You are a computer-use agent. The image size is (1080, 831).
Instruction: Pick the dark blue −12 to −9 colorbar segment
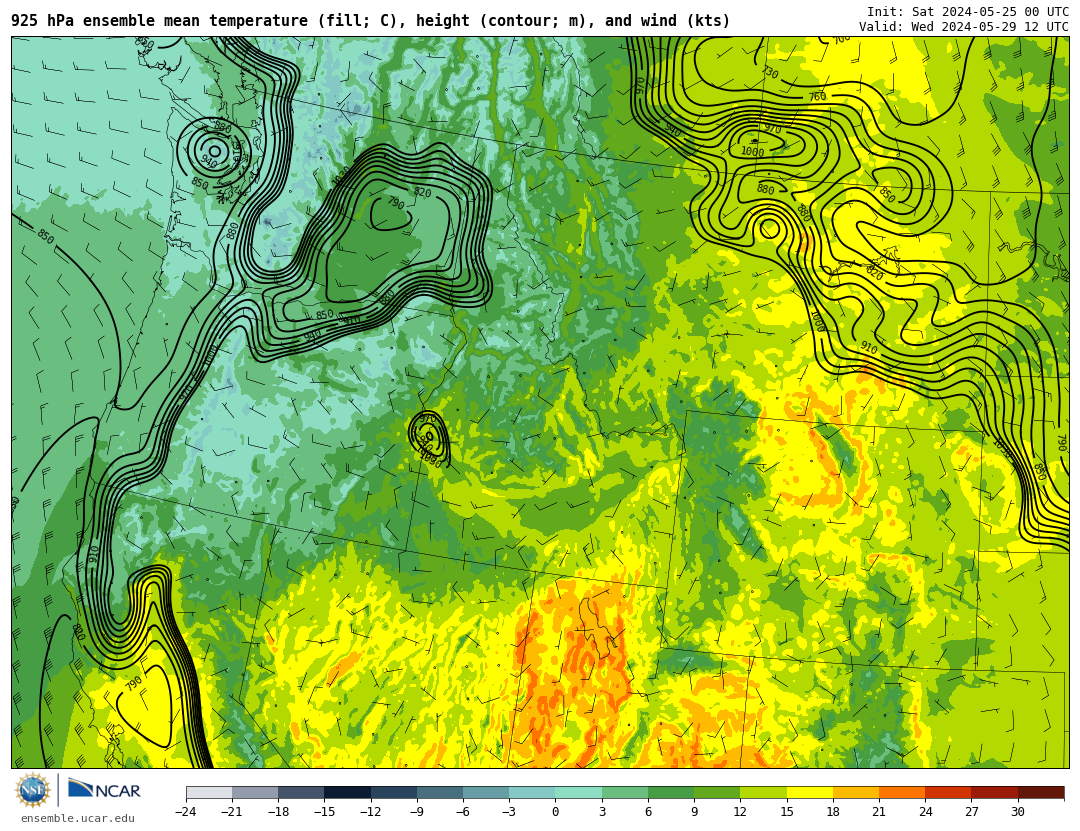[x=394, y=792]
